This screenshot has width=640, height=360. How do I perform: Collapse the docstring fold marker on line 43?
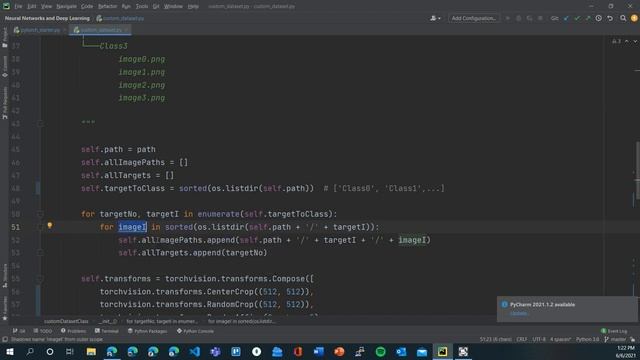pos(40,123)
